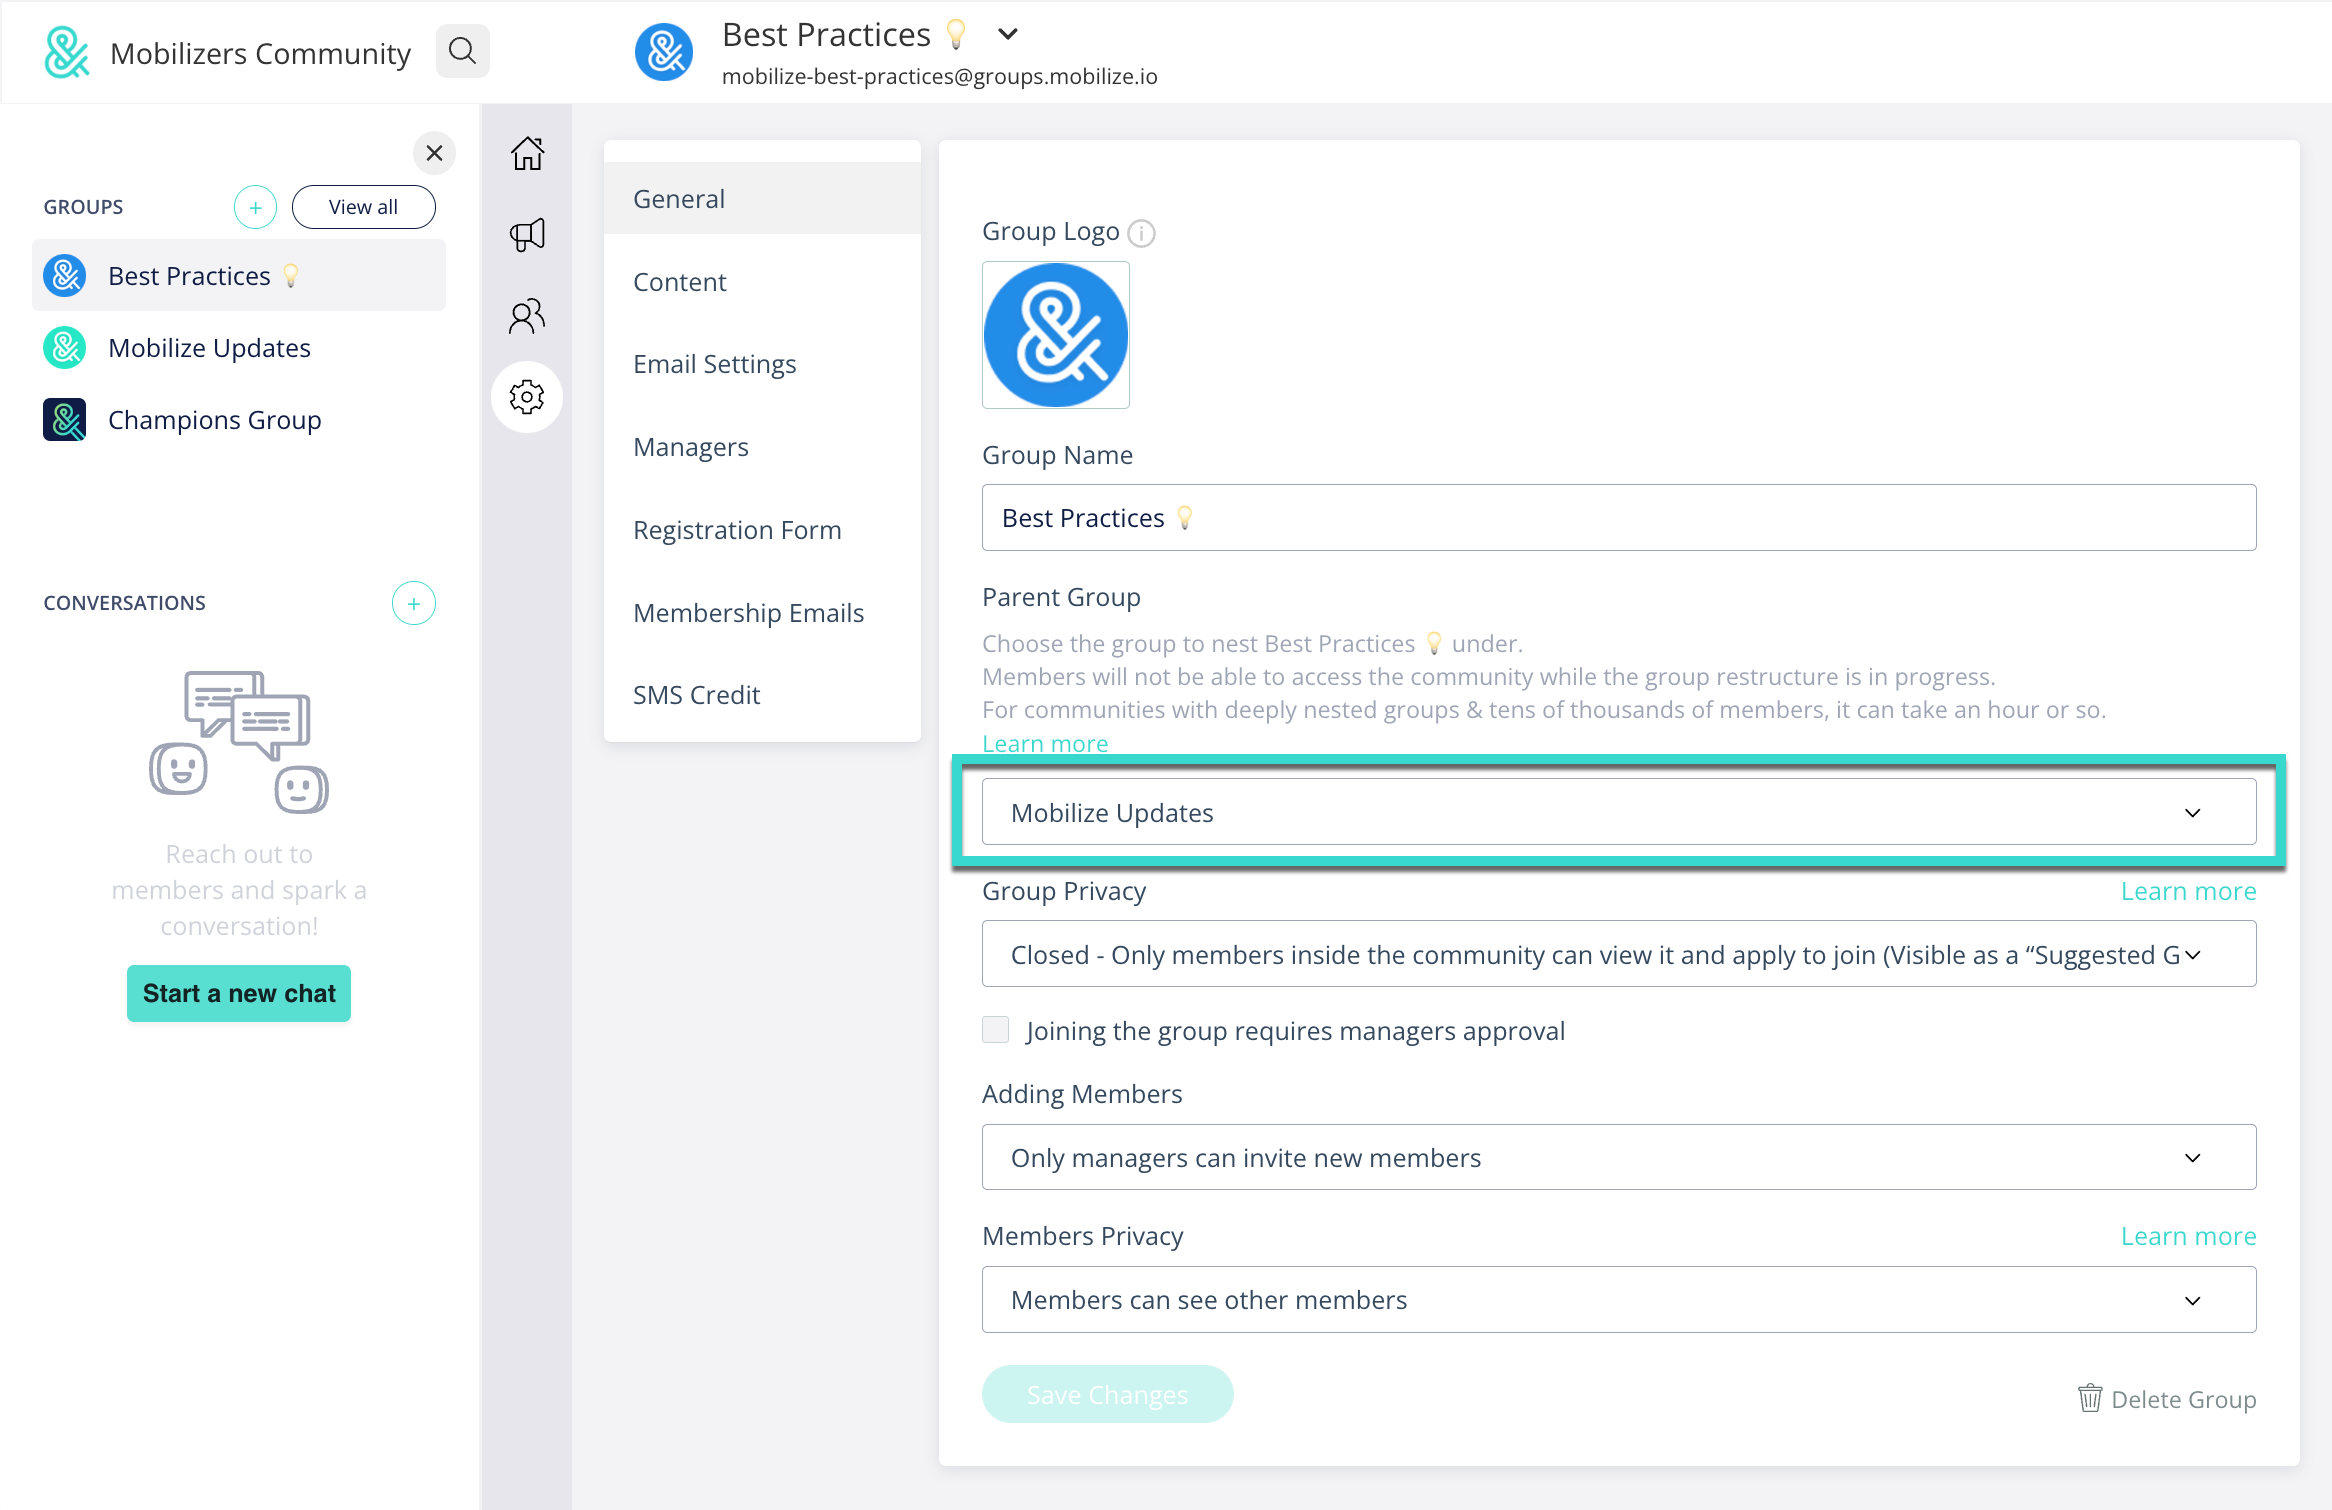Image resolution: width=2332 pixels, height=1510 pixels.
Task: Click Learn more next to Group Privacy
Action: click(x=2188, y=891)
